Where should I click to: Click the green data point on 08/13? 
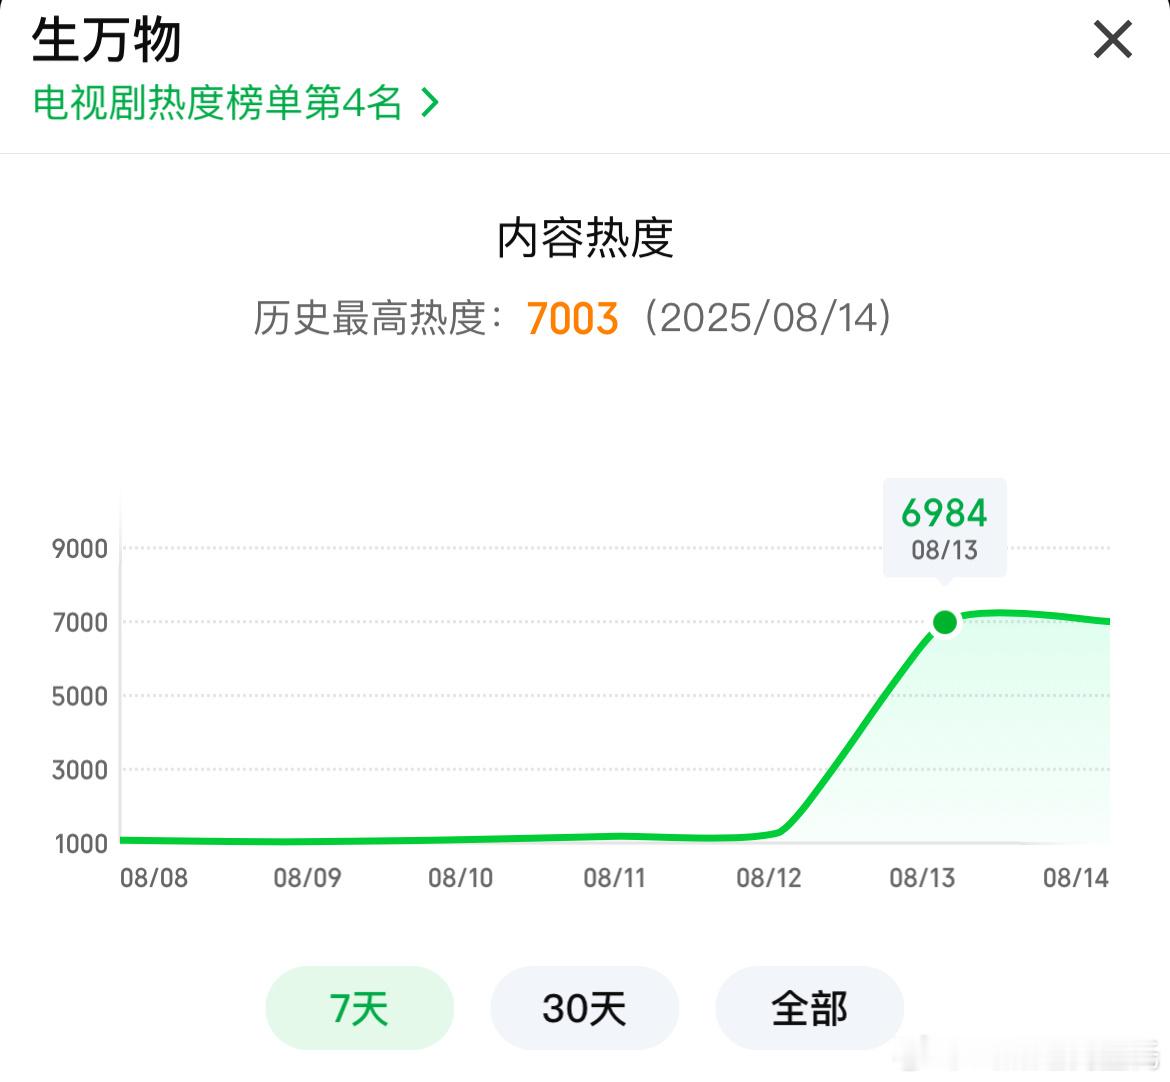pyautogui.click(x=945, y=622)
